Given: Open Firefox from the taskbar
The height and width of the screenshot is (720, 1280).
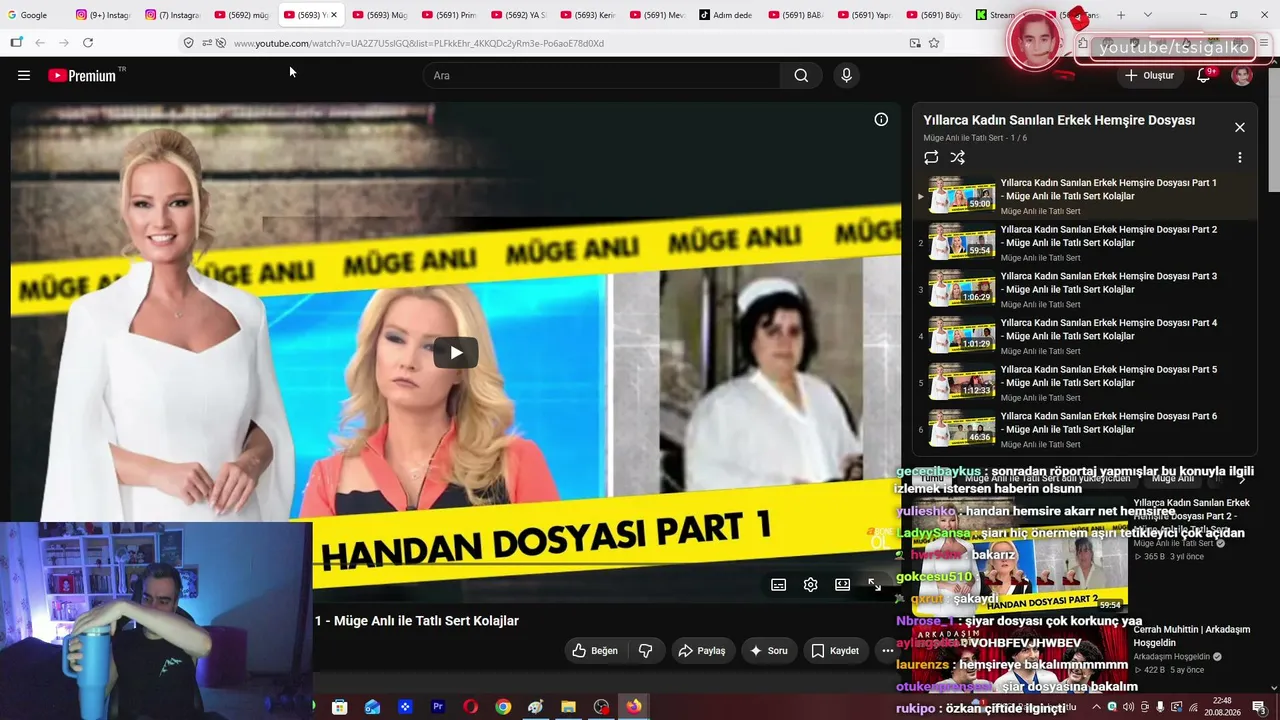Looking at the screenshot, I should [x=634, y=707].
